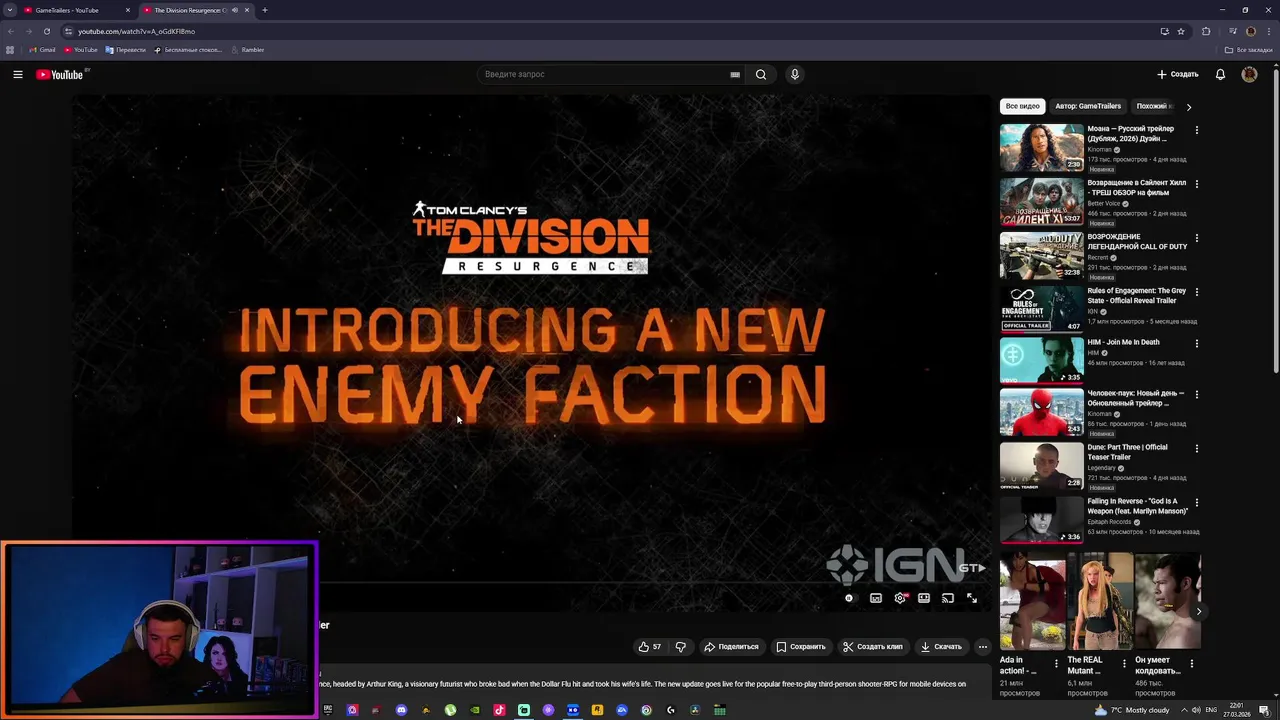Open Человек-паук: Новый день trailer thumbnail

pos(1041,412)
